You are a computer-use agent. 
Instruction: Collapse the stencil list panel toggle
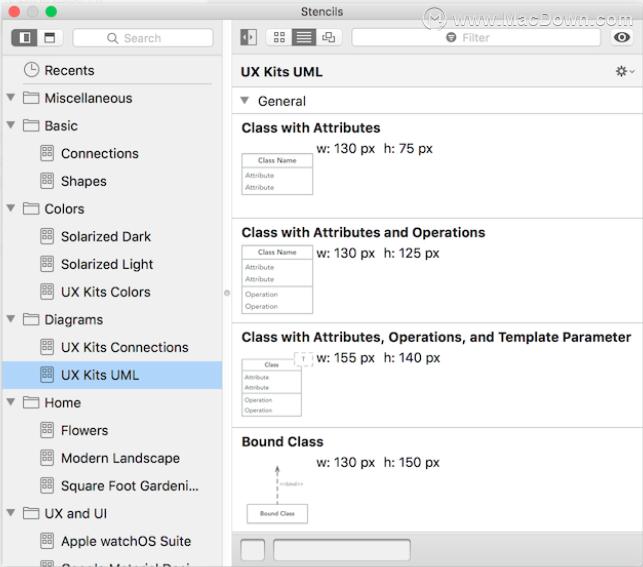coord(249,37)
